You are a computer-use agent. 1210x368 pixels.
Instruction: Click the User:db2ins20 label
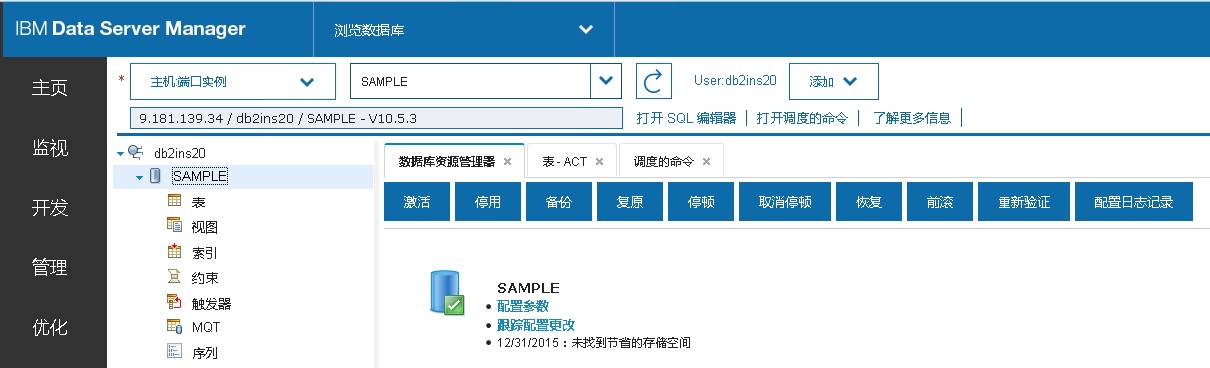point(735,81)
